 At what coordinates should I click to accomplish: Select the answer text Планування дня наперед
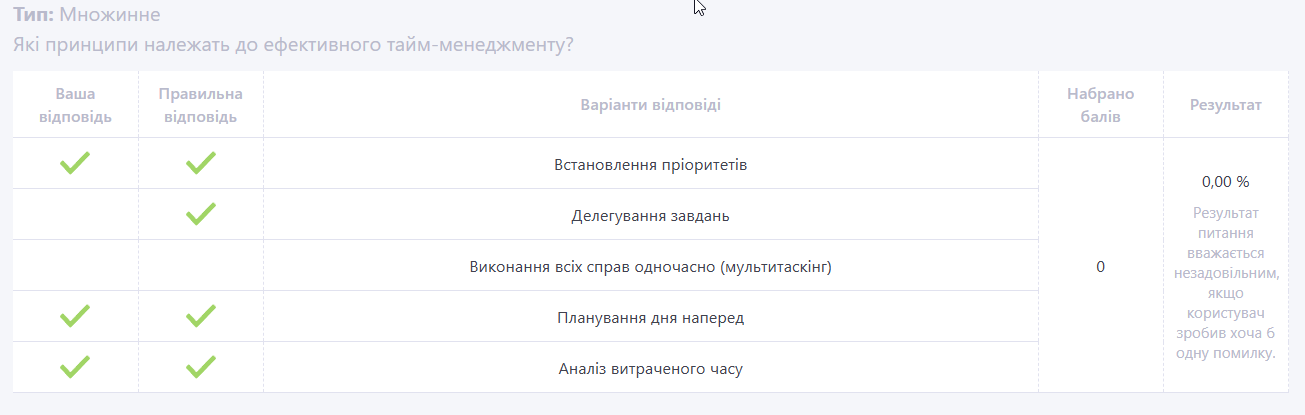click(650, 318)
